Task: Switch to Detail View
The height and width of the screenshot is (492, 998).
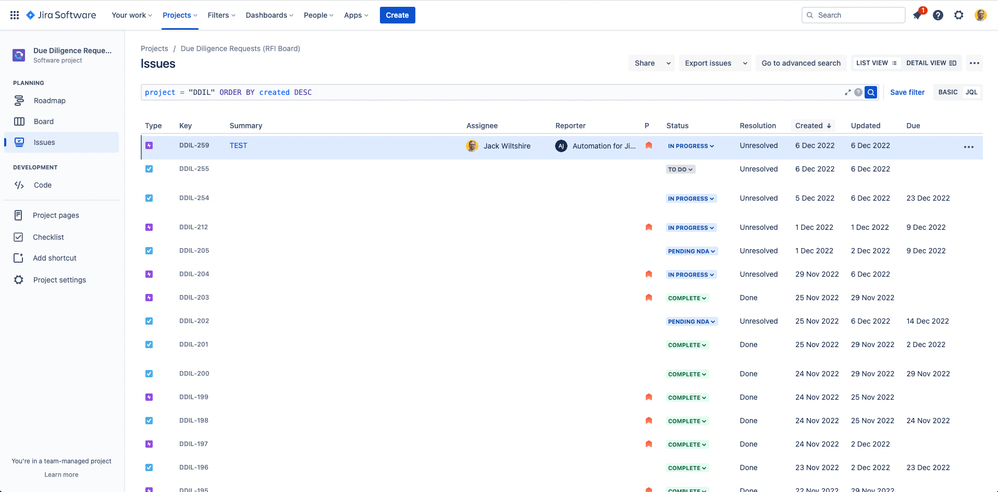Action: [931, 63]
